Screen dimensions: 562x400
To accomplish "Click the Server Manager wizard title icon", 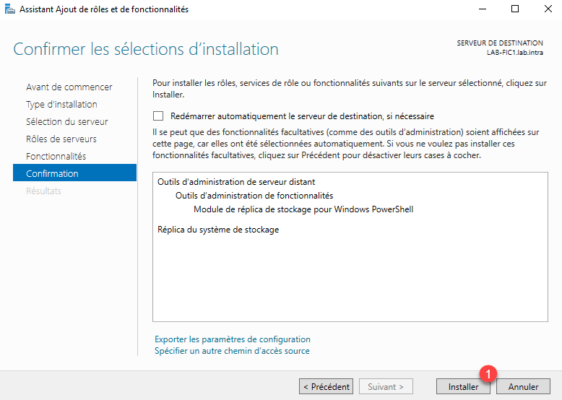I will click(x=10, y=9).
